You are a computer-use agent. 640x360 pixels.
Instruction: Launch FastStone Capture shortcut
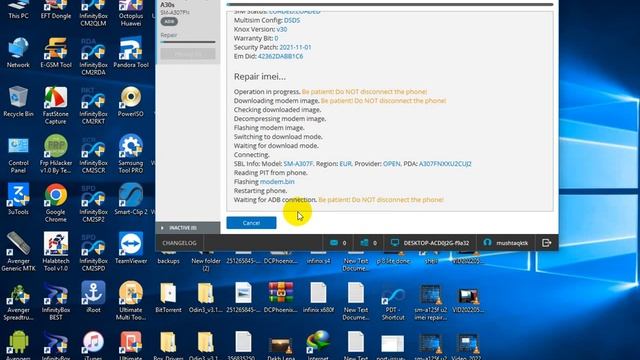coord(56,105)
